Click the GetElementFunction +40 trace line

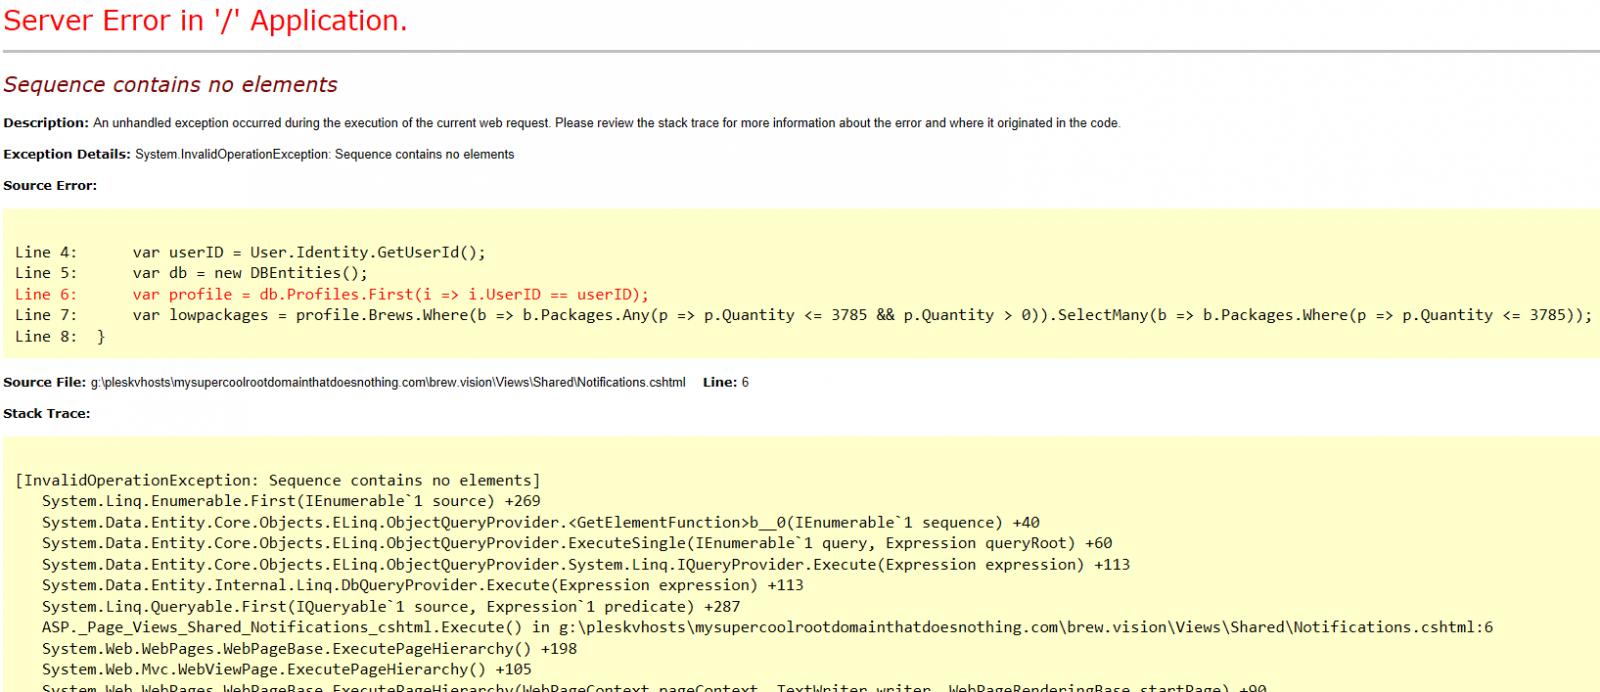[540, 522]
